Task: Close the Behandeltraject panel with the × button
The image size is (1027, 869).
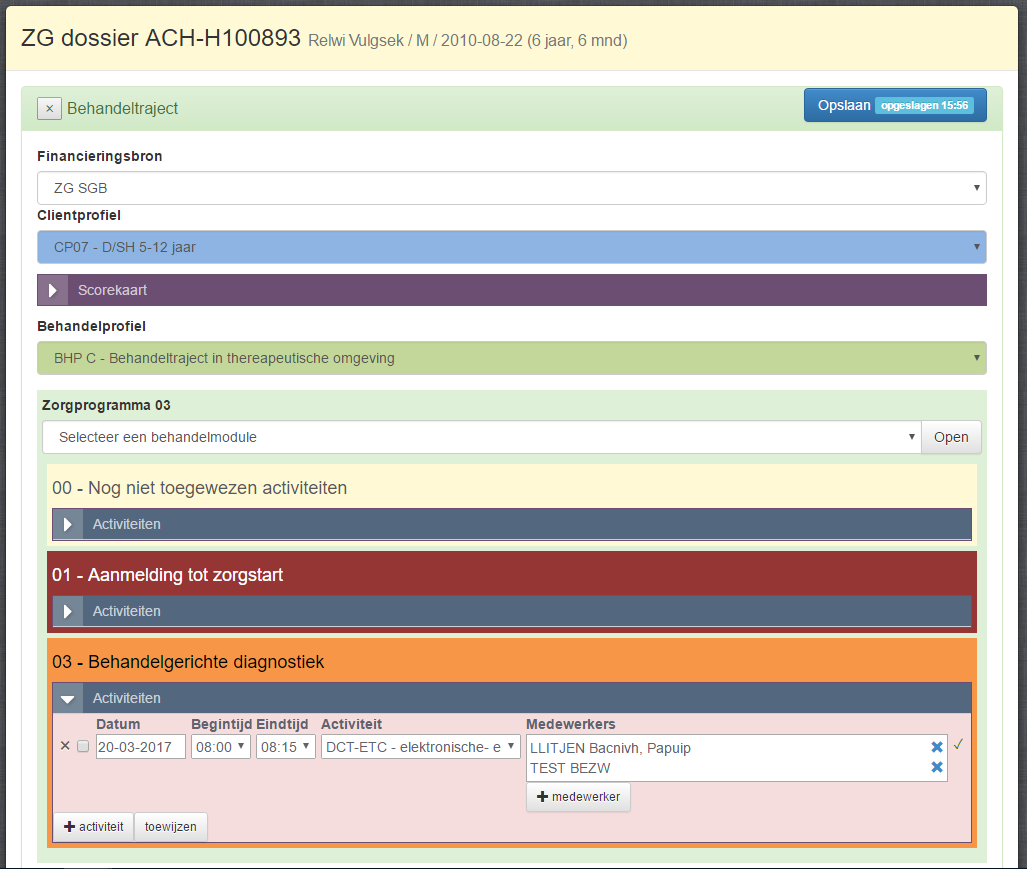Action: [x=49, y=108]
